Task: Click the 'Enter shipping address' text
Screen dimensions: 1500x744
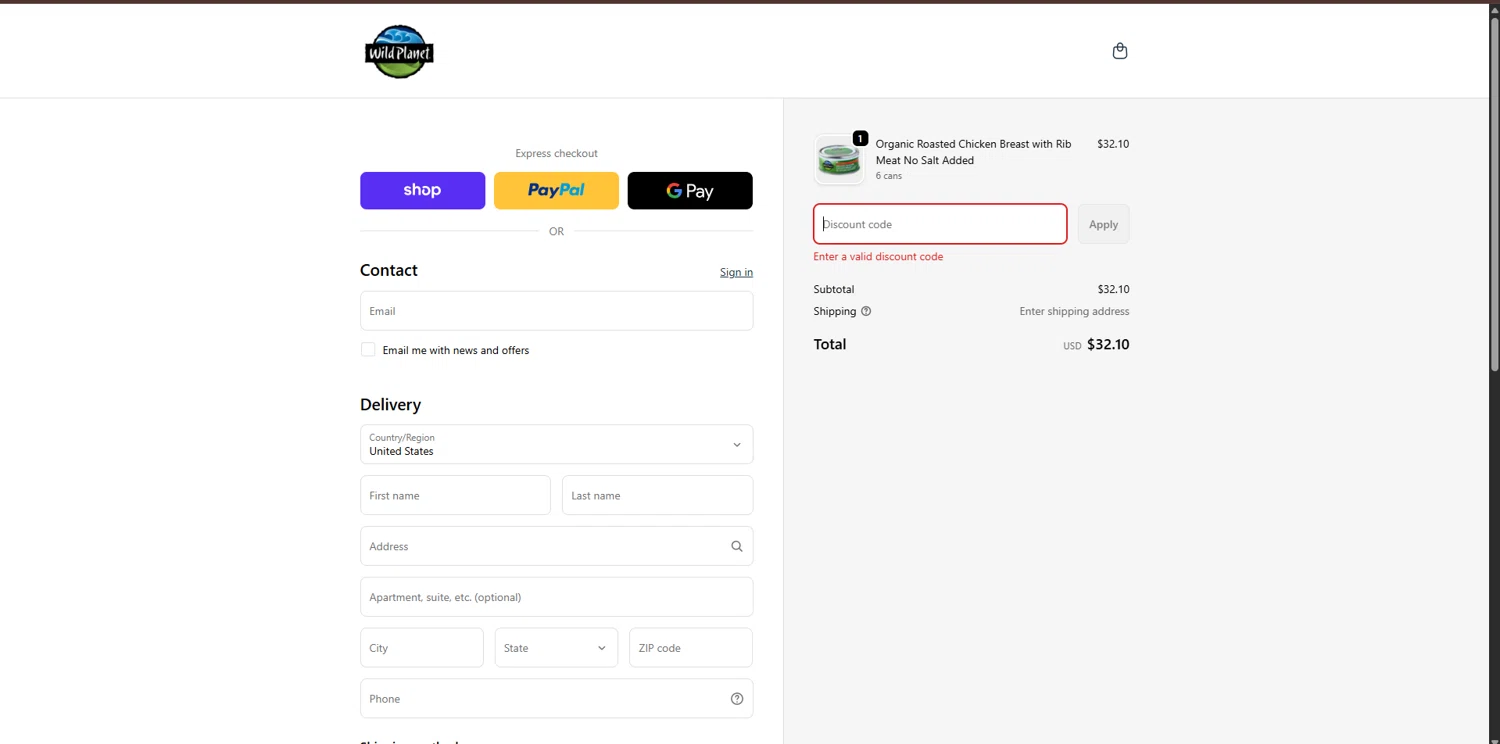Action: coord(1074,311)
